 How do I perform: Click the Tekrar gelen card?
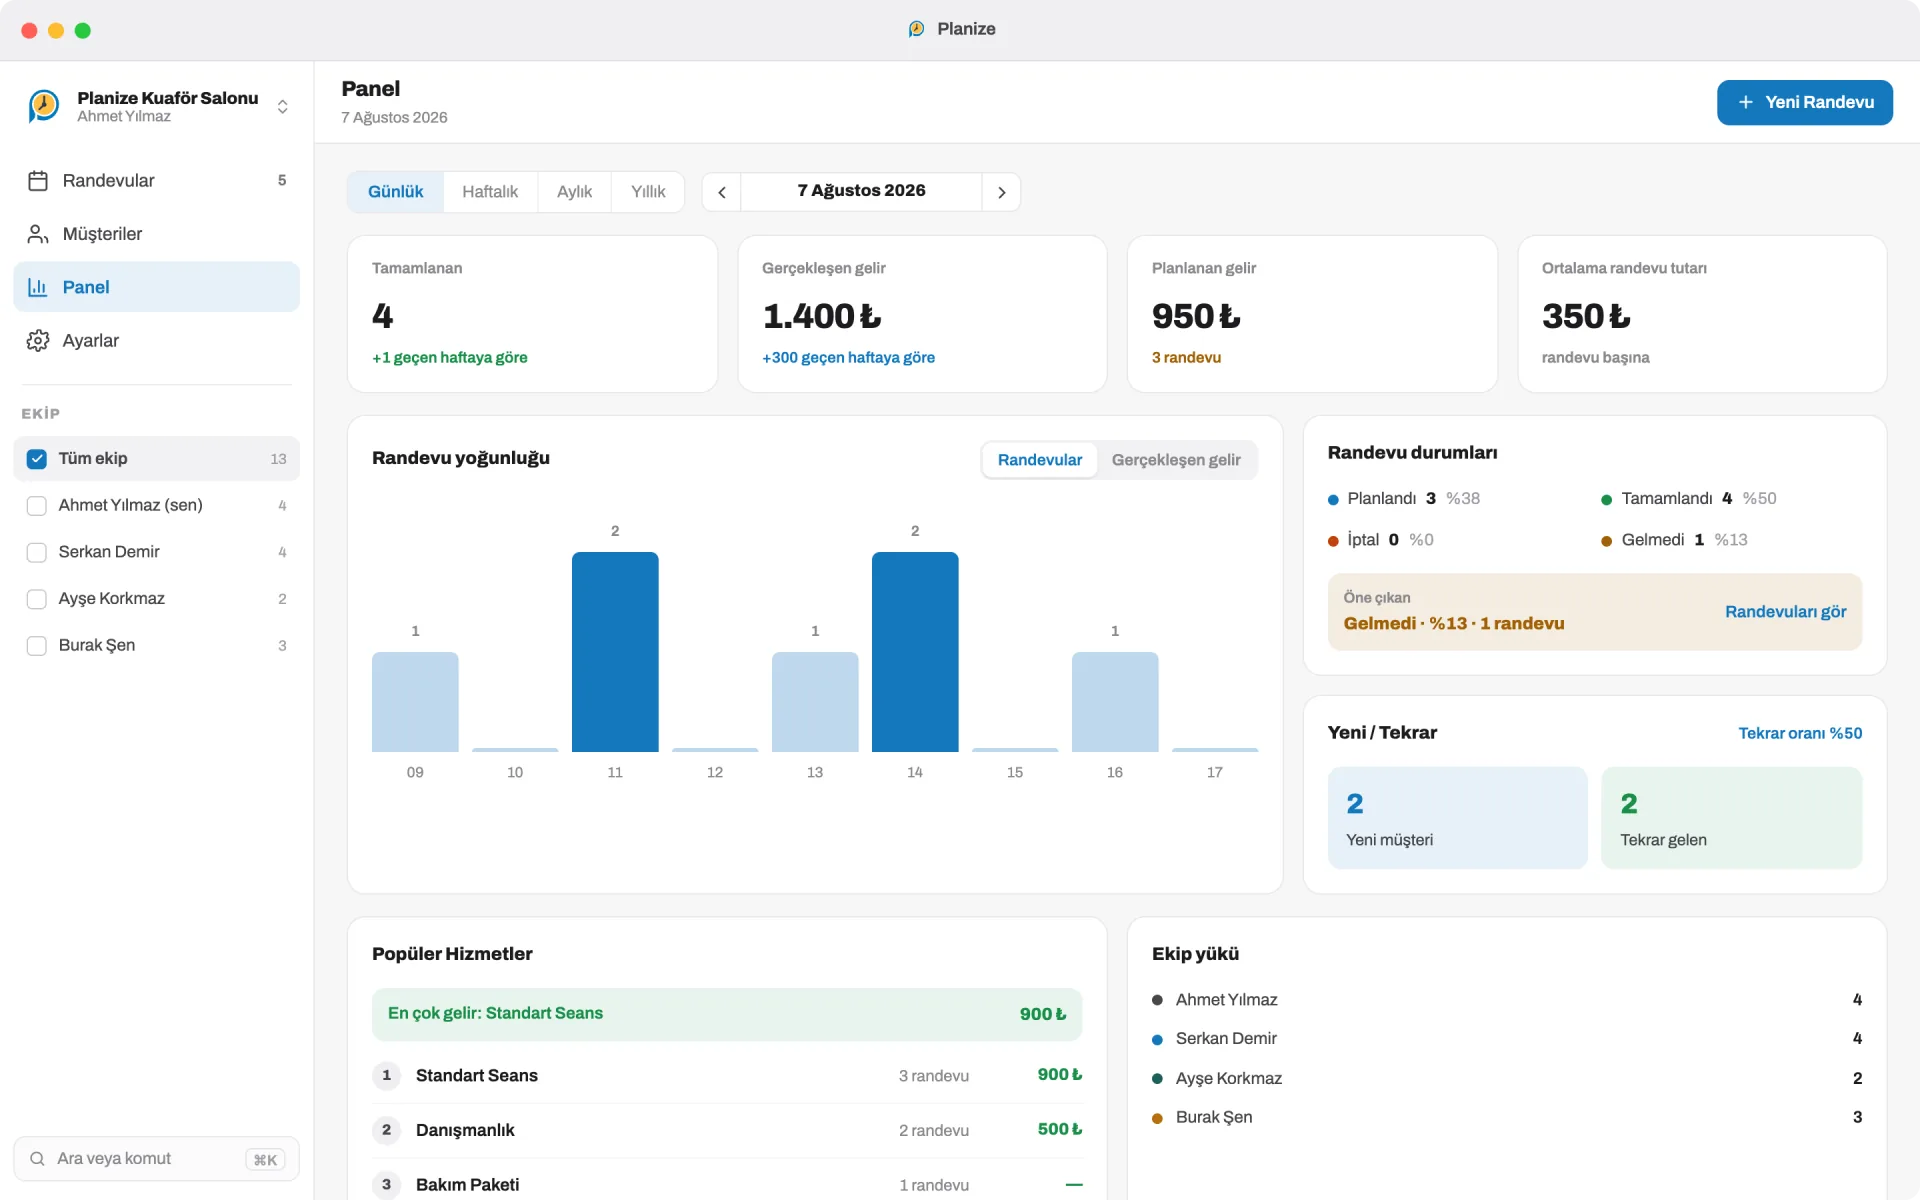pyautogui.click(x=1731, y=818)
